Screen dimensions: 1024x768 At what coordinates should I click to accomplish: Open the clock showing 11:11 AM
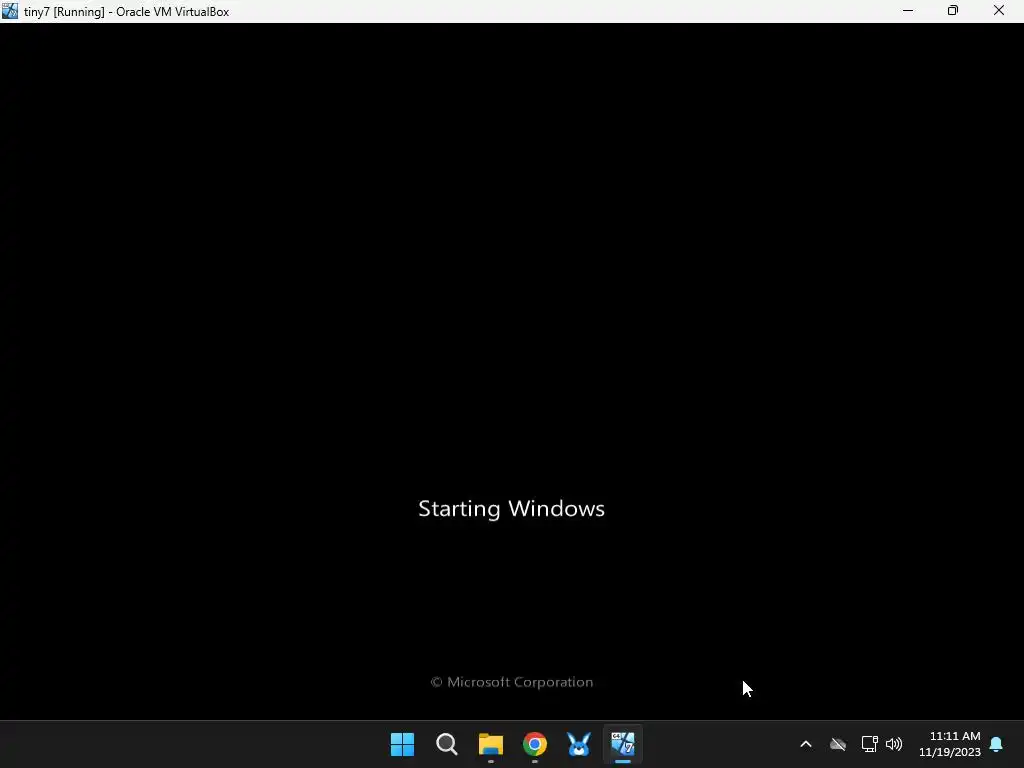(950, 744)
